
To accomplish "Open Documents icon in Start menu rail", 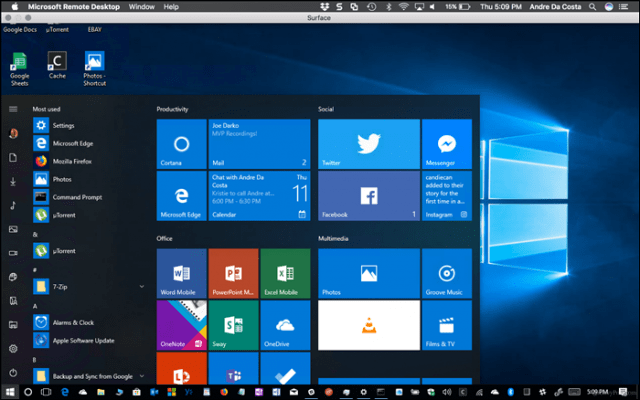I will click(13, 158).
